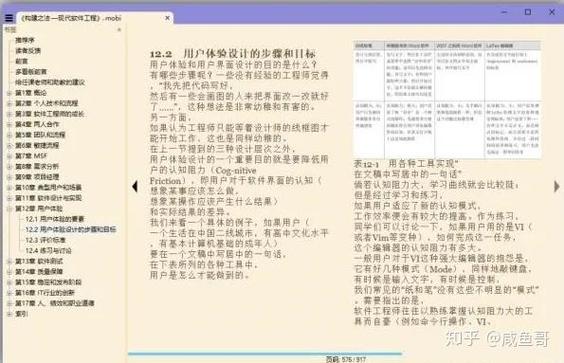Close the 构建之法 .mobi tab

point(167,18)
